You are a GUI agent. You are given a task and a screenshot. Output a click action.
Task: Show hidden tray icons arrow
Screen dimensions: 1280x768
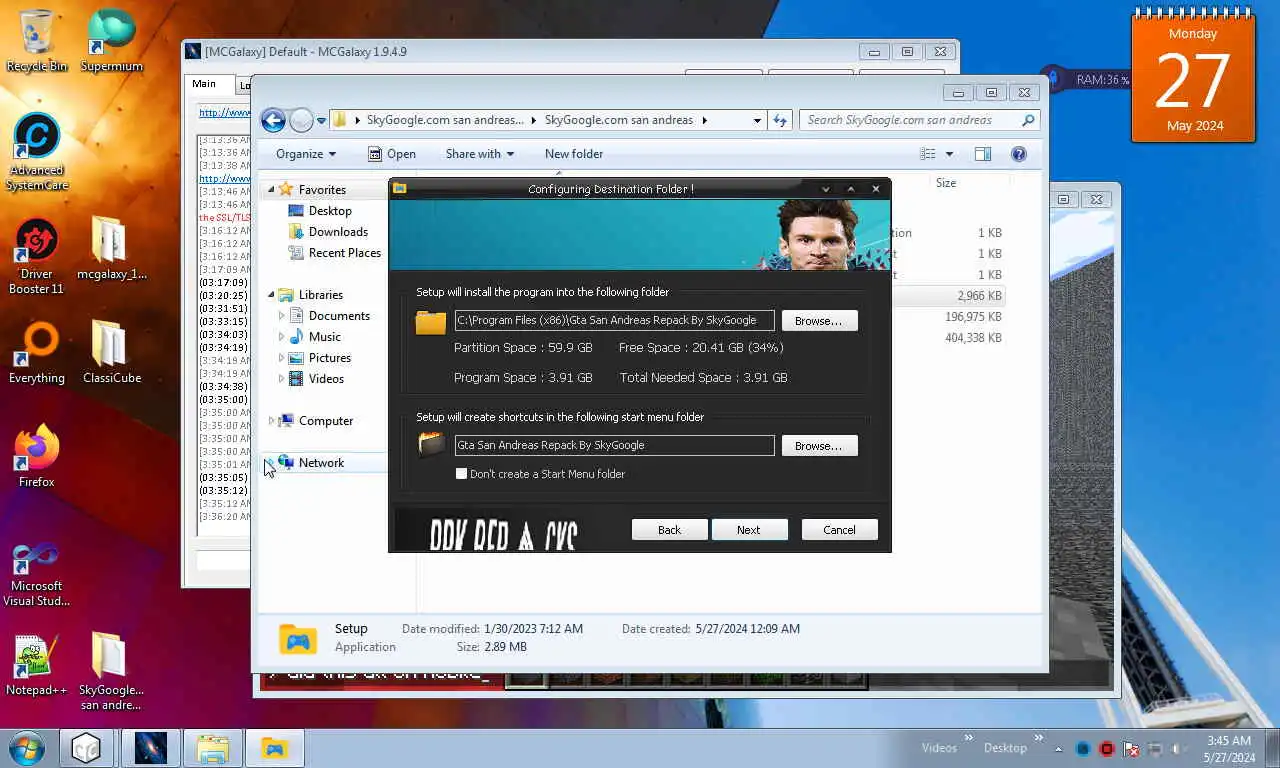coord(1059,748)
